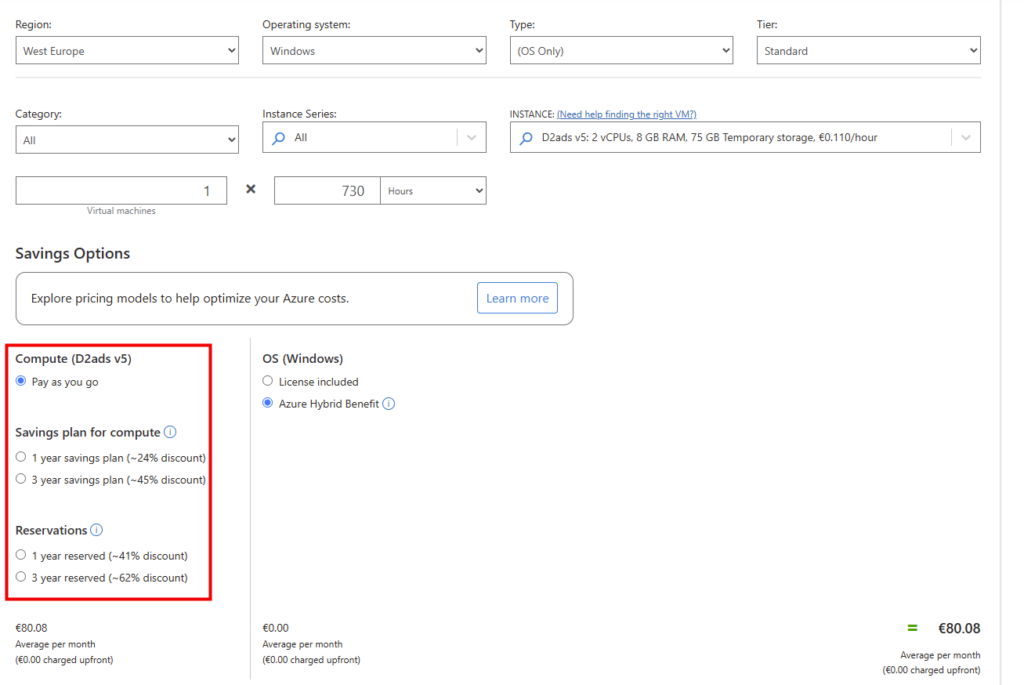Open Need help finding the right VM link
Screen dimensions: 1024x685
point(626,114)
